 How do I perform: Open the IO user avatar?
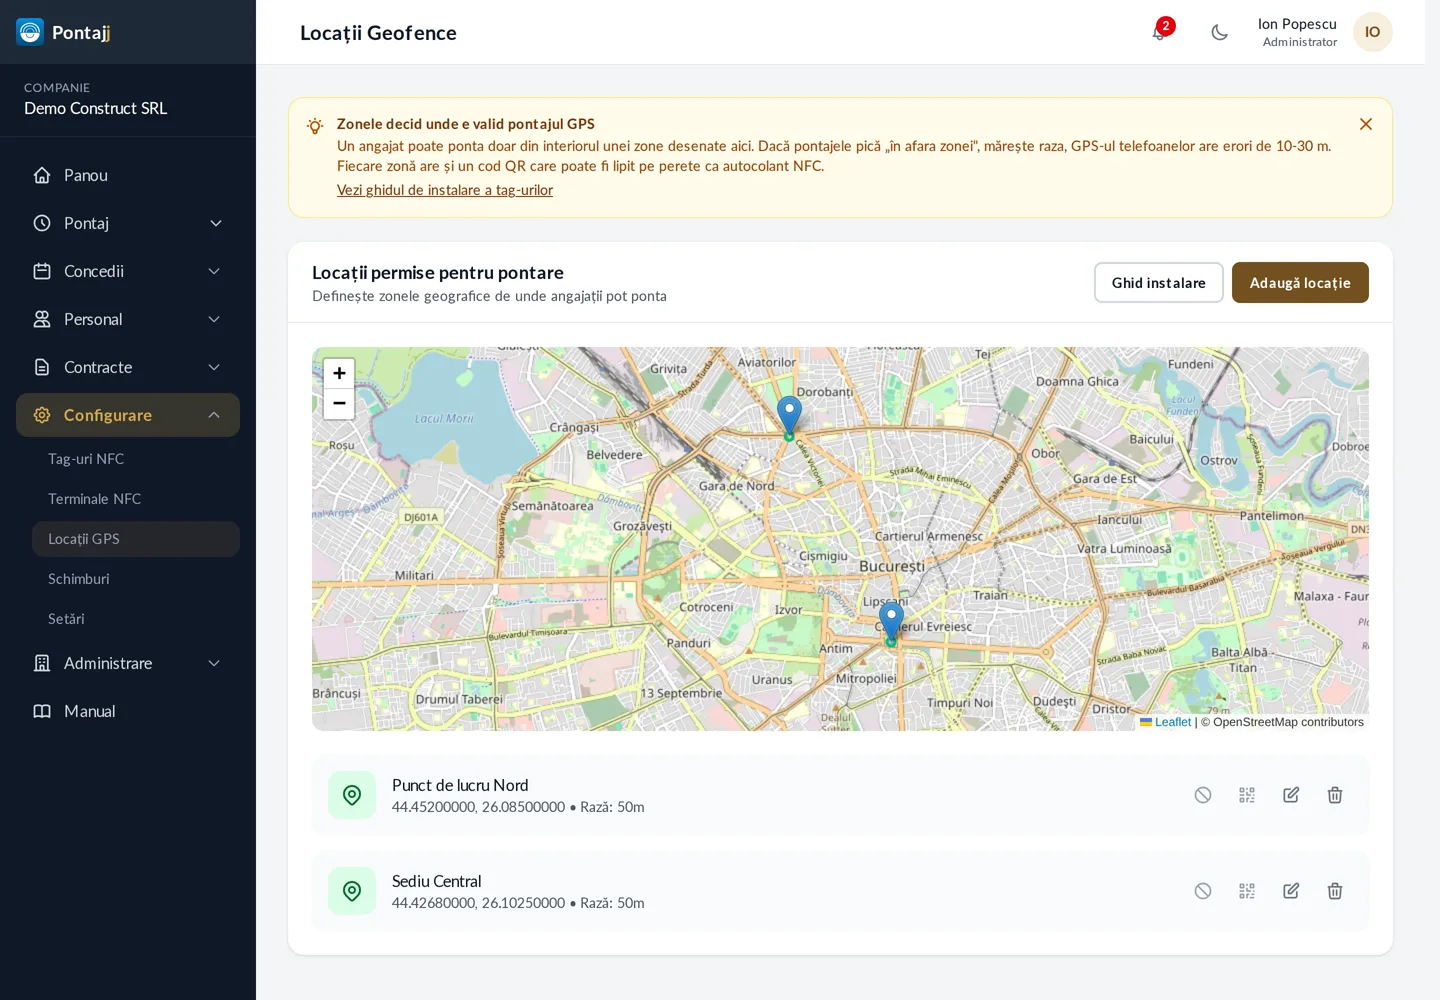(1372, 32)
